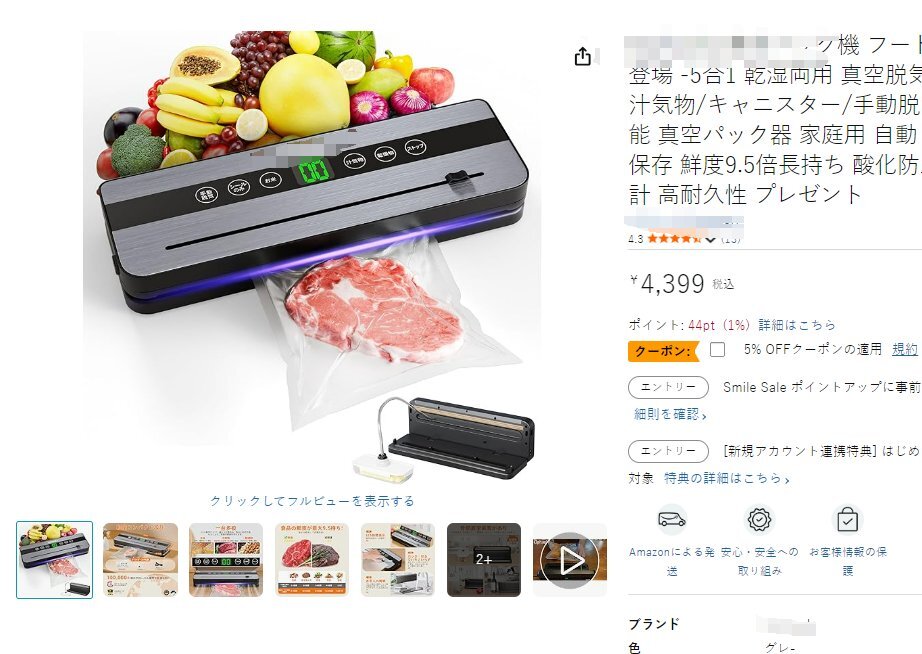
Task: Open coupon 規約 terms link
Action: click(x=904, y=349)
